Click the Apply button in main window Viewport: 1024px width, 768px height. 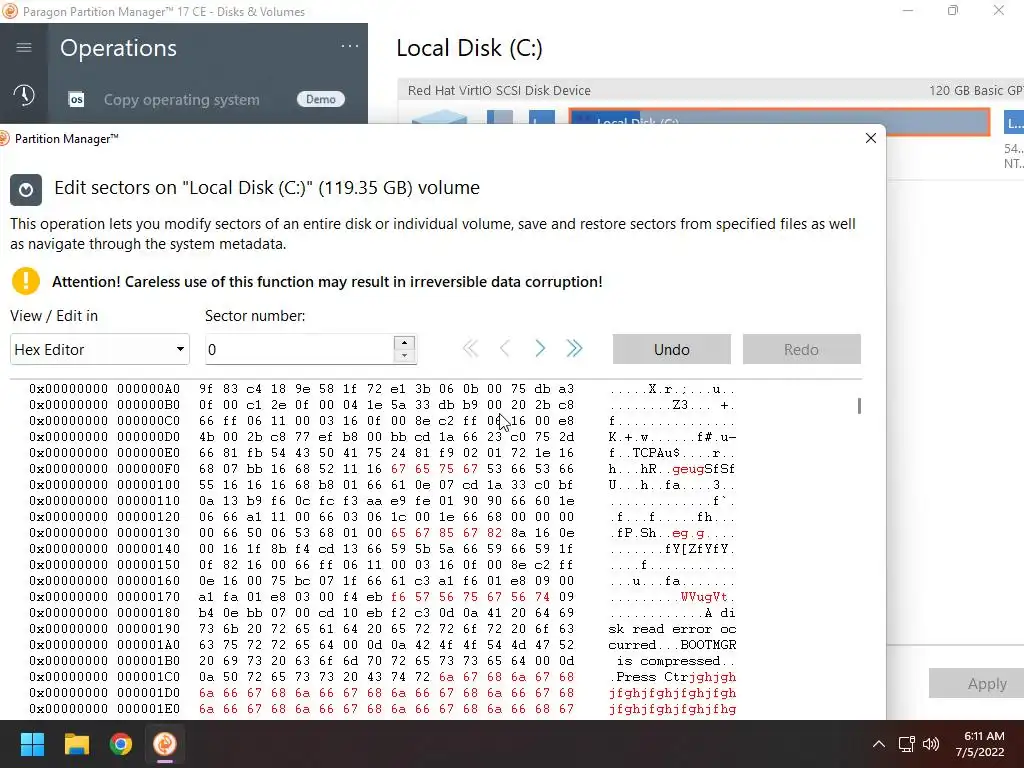[976, 683]
